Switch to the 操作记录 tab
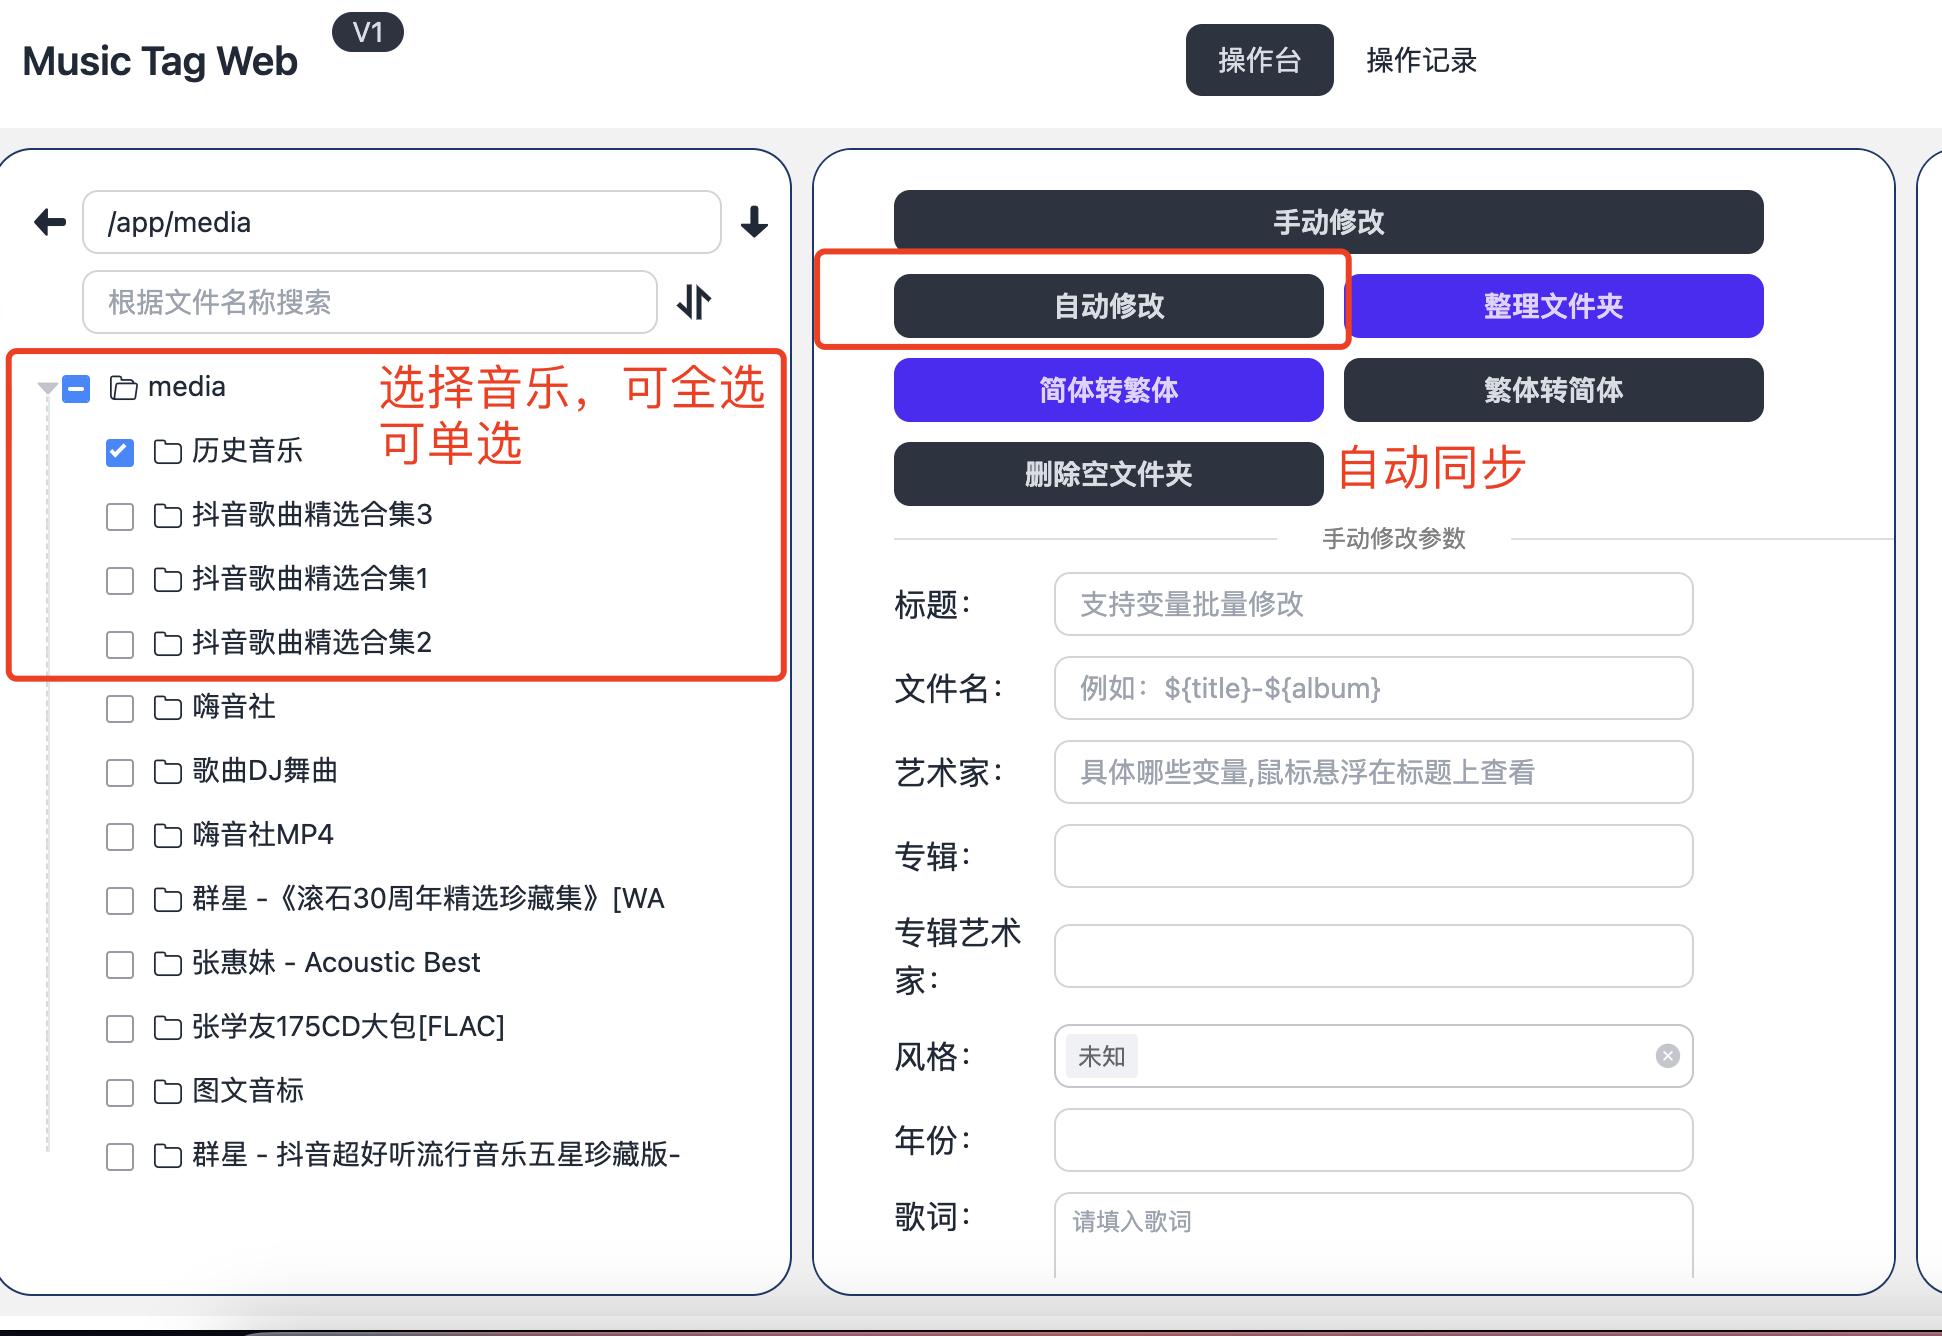 [x=1421, y=60]
